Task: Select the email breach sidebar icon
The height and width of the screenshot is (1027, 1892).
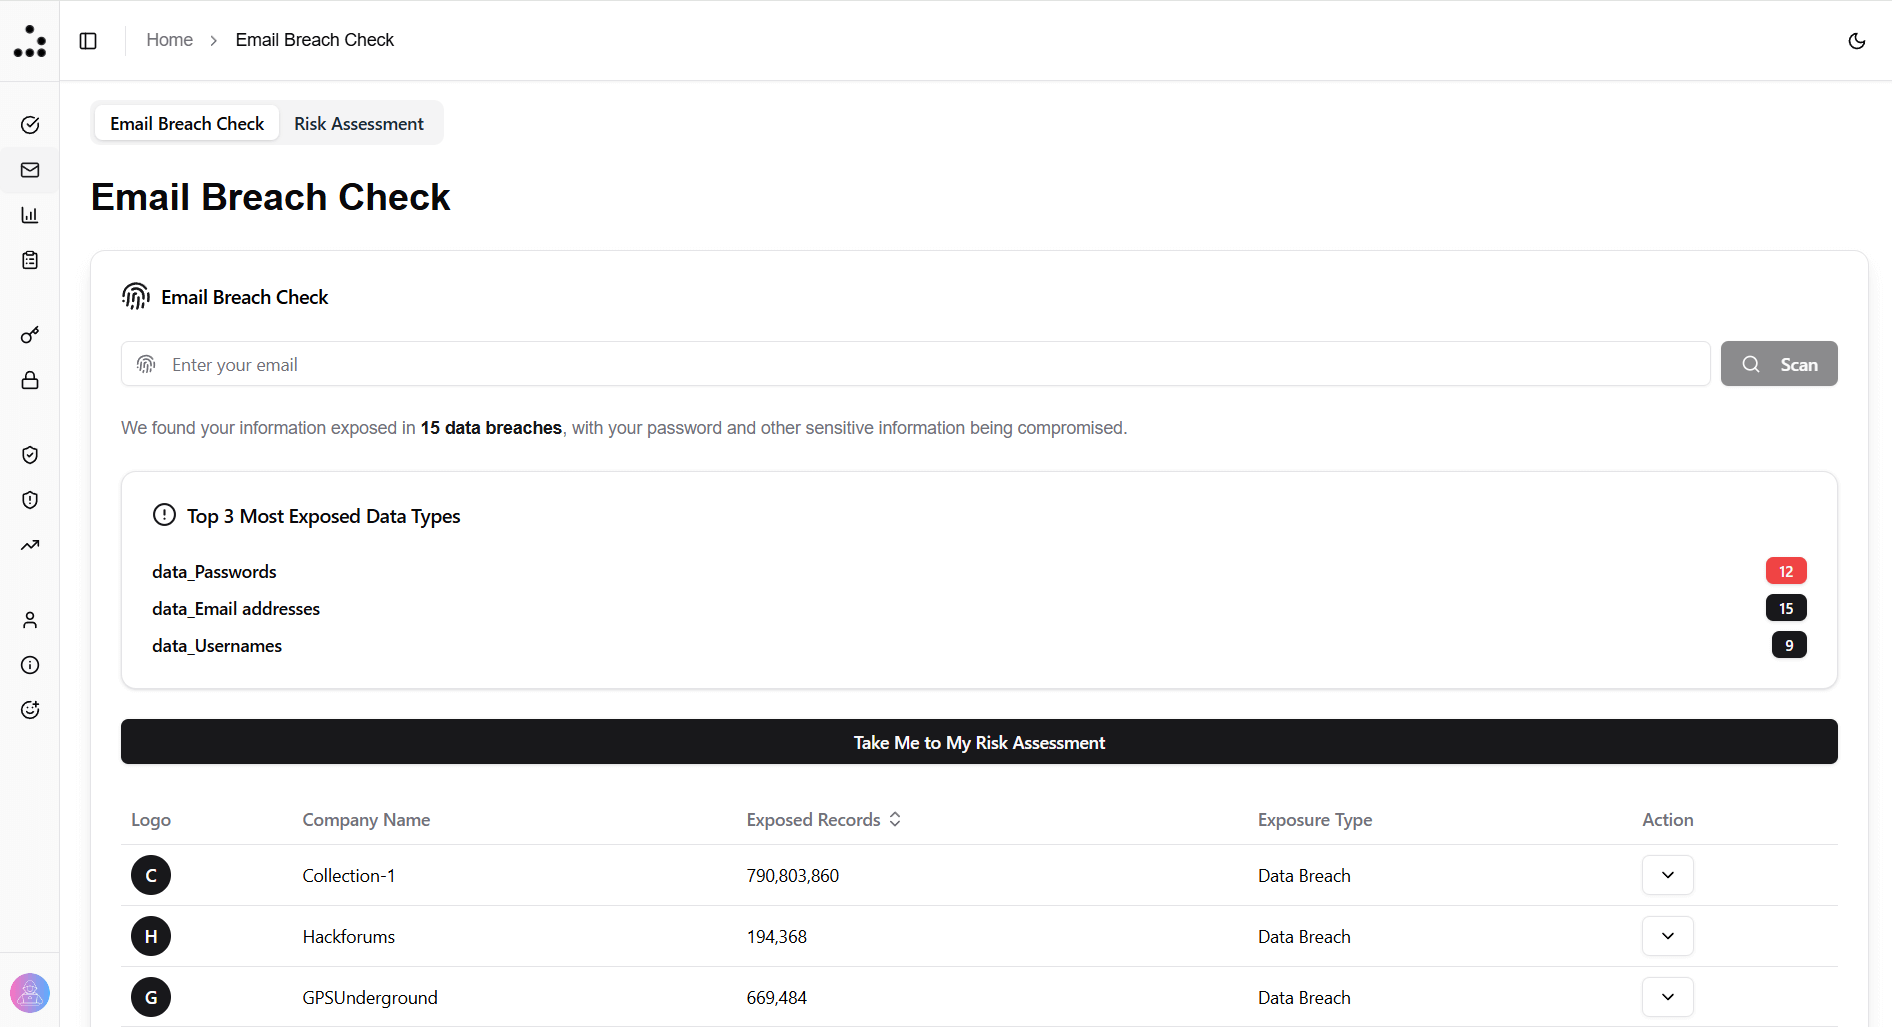Action: coord(29,169)
